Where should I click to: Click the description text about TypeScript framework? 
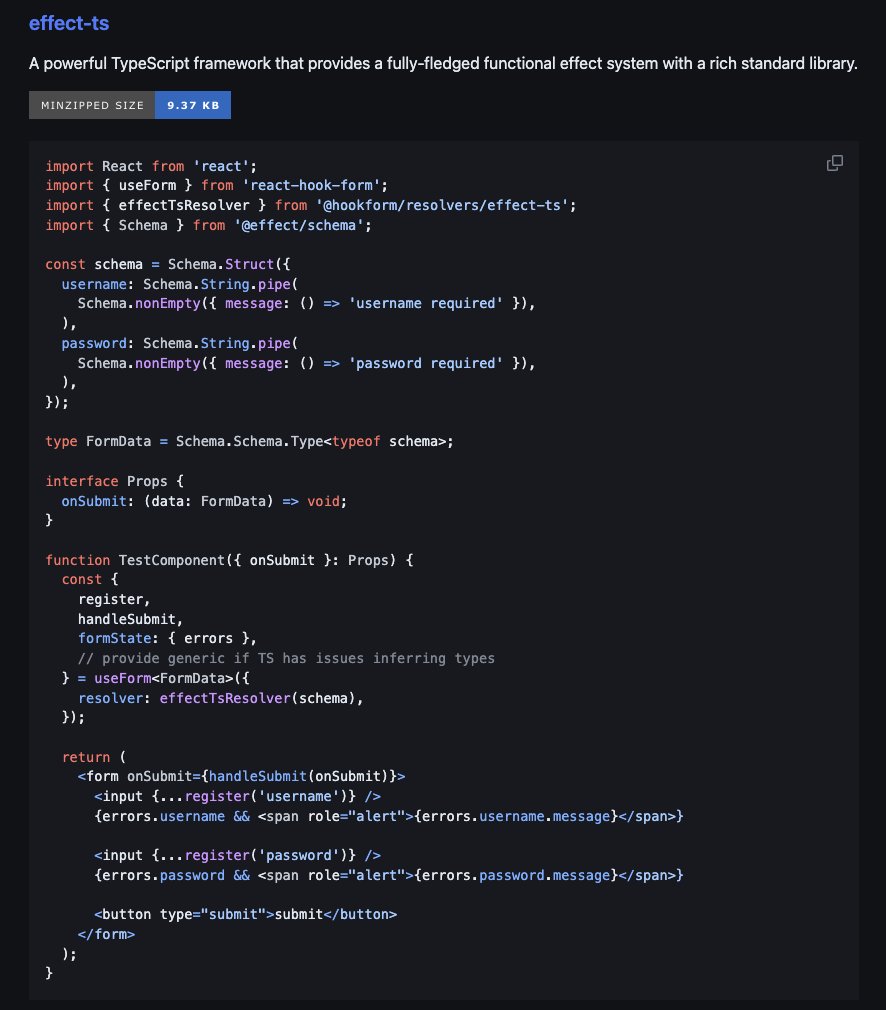(443, 63)
